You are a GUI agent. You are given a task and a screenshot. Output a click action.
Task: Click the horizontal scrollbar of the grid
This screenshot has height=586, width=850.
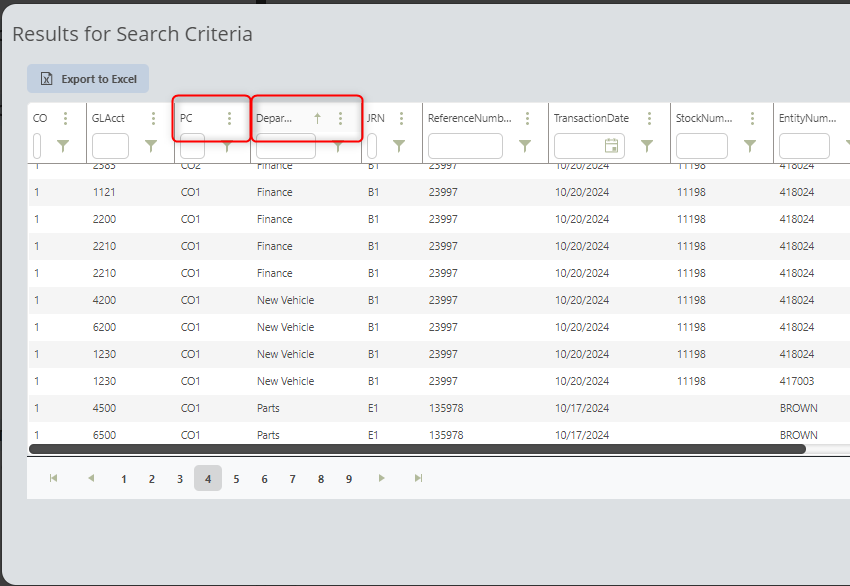click(417, 449)
